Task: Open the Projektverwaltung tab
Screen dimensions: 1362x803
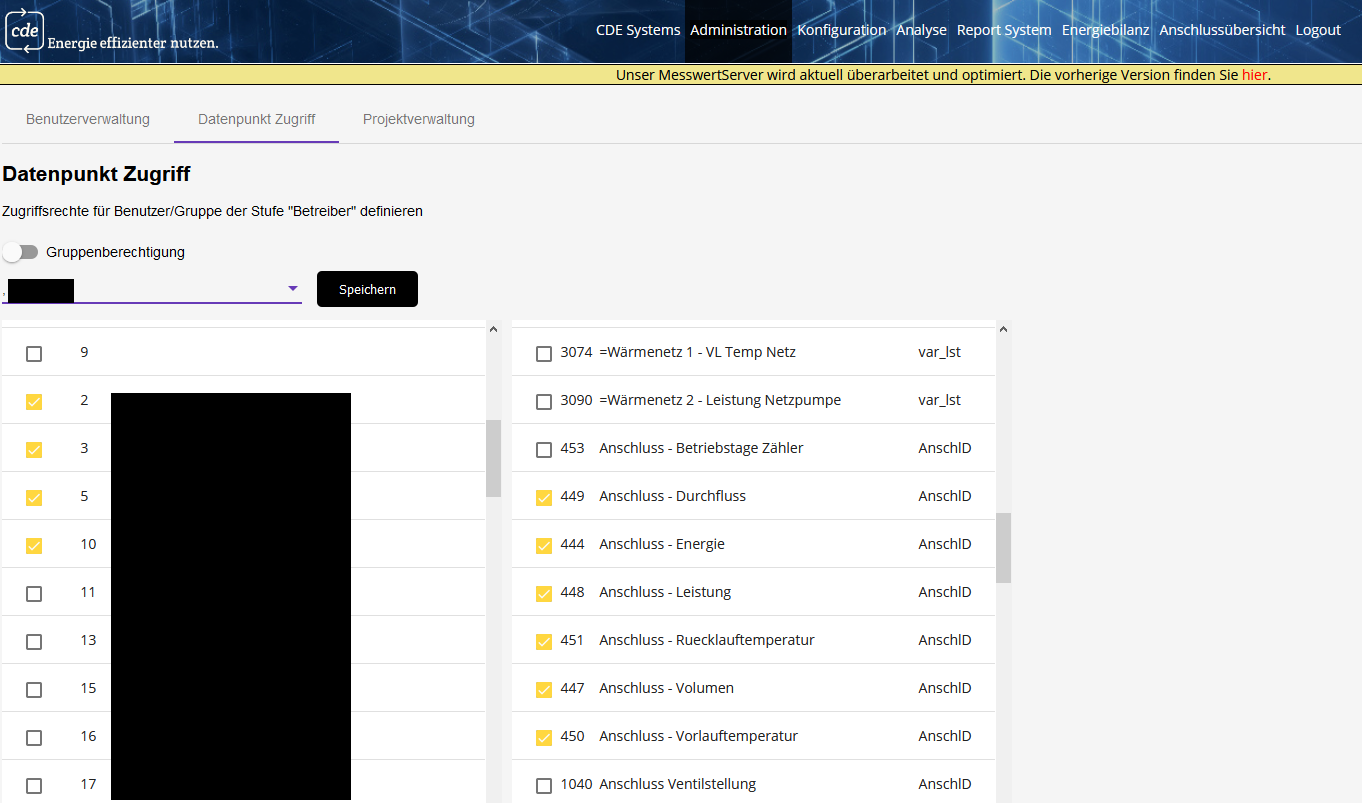Action: pos(418,119)
